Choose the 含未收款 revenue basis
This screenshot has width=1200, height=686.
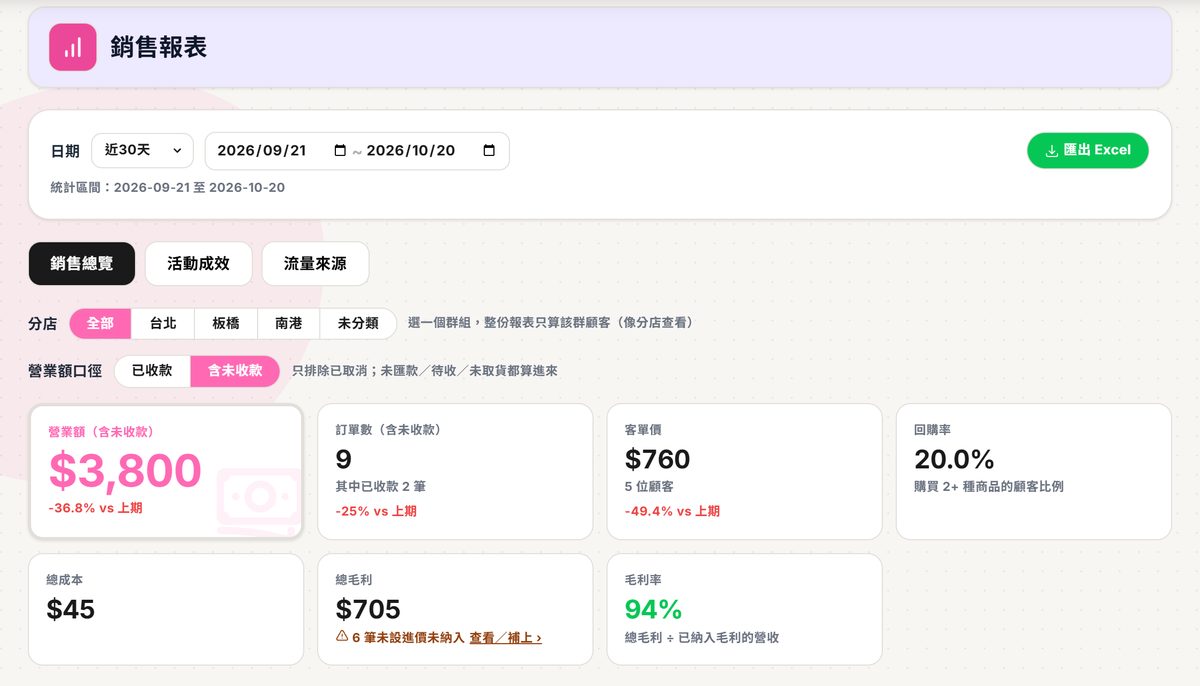click(x=235, y=371)
